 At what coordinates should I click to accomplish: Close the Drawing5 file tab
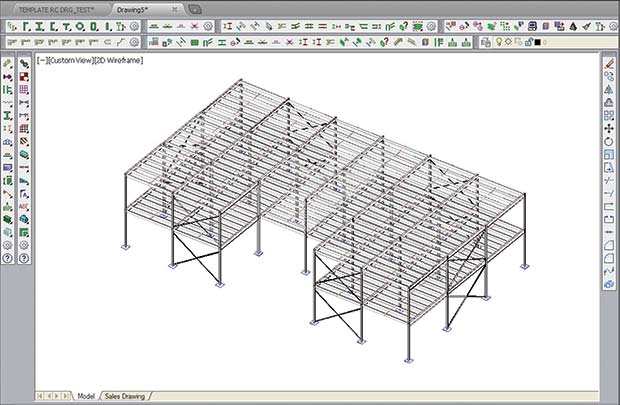(x=176, y=8)
